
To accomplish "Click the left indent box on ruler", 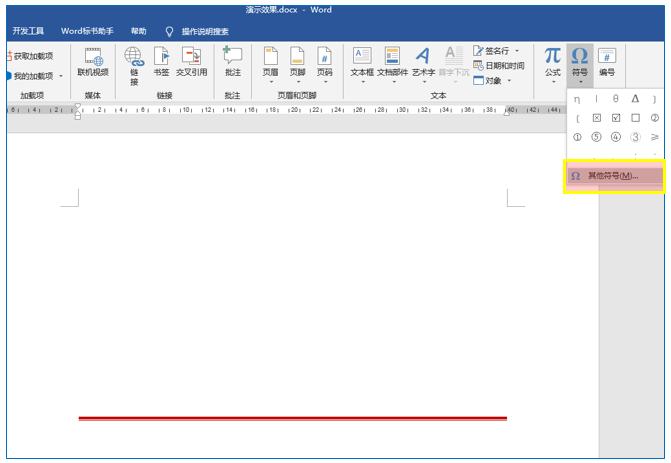I will [77, 117].
